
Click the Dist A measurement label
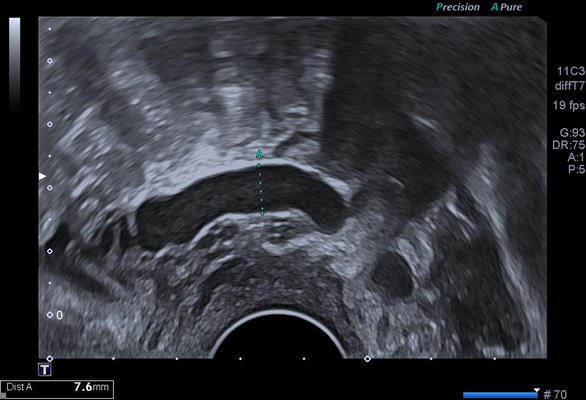pyautogui.click(x=19, y=387)
